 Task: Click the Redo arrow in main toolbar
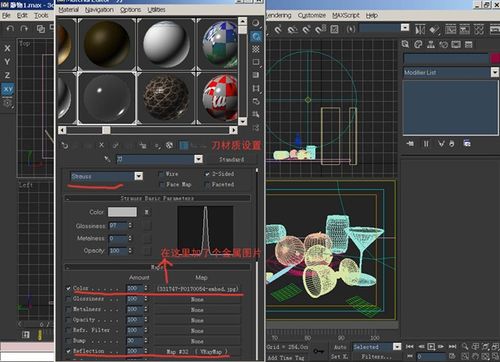(x=24, y=28)
